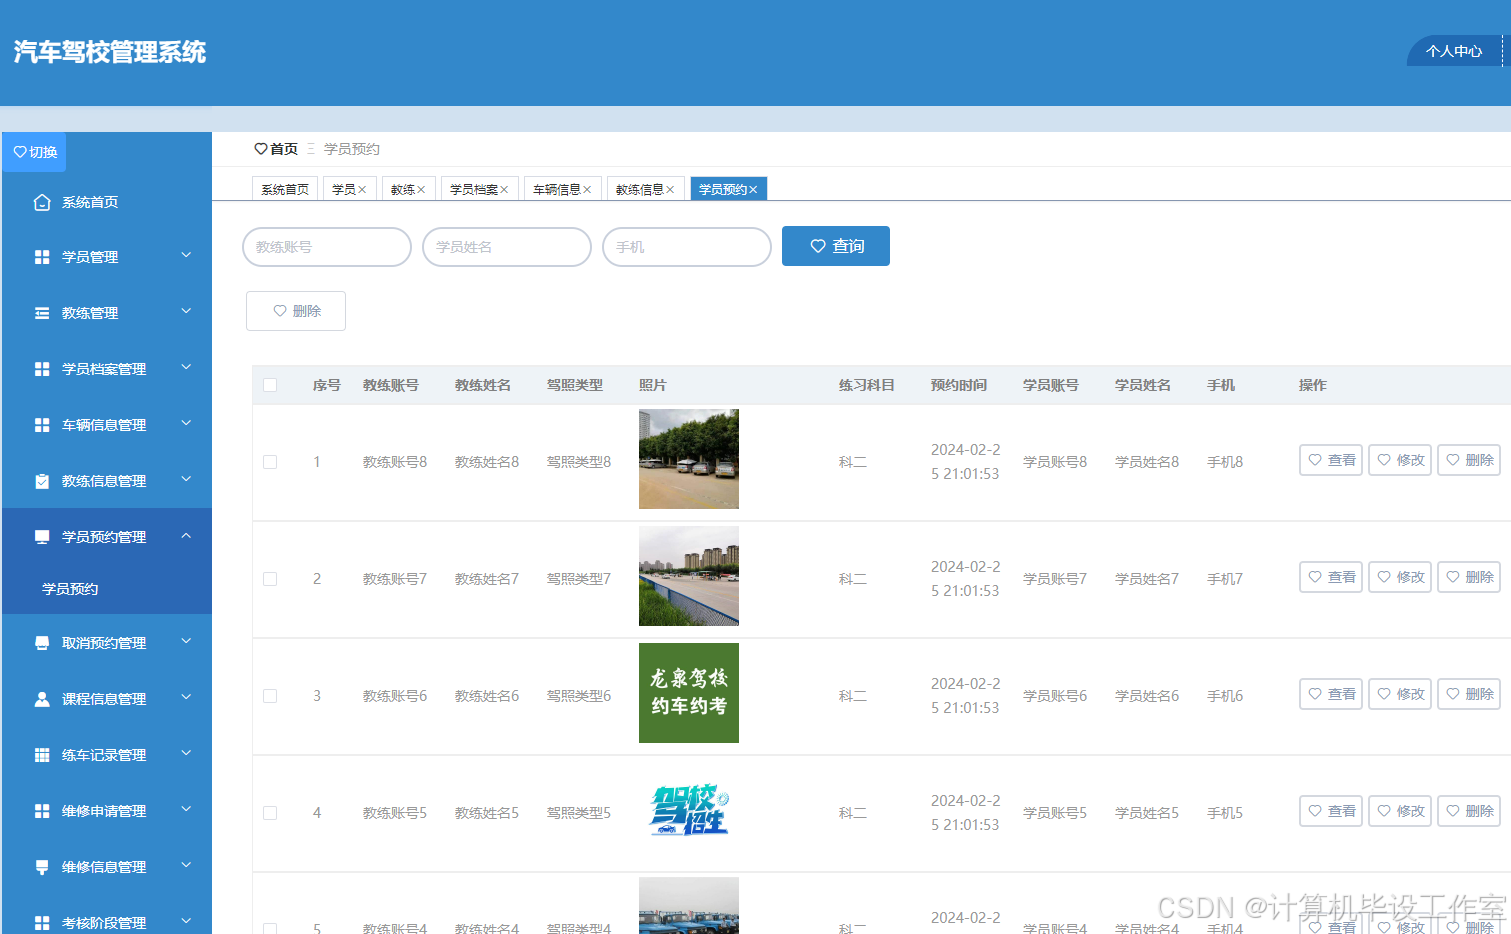Close the 学员档案 tab with its x

(x=504, y=190)
